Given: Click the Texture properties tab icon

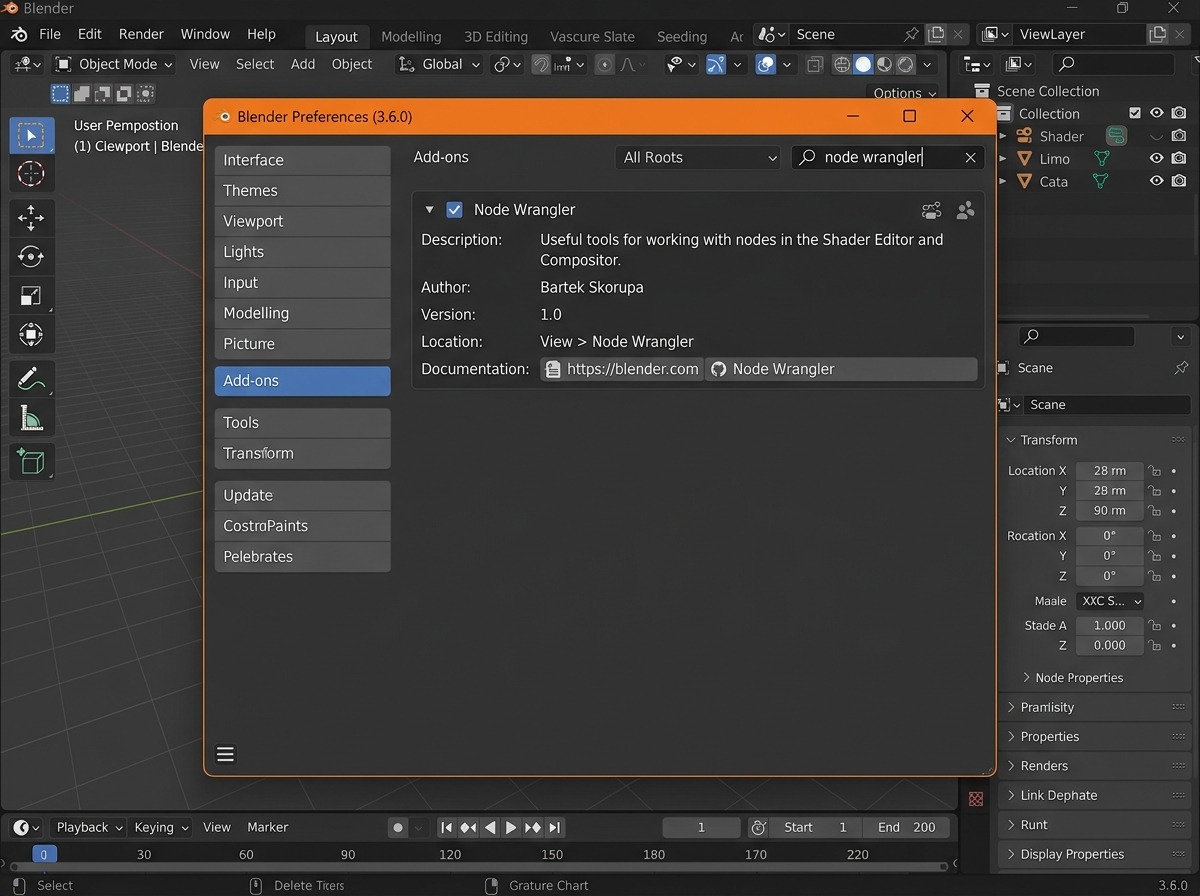Looking at the screenshot, I should point(976,798).
